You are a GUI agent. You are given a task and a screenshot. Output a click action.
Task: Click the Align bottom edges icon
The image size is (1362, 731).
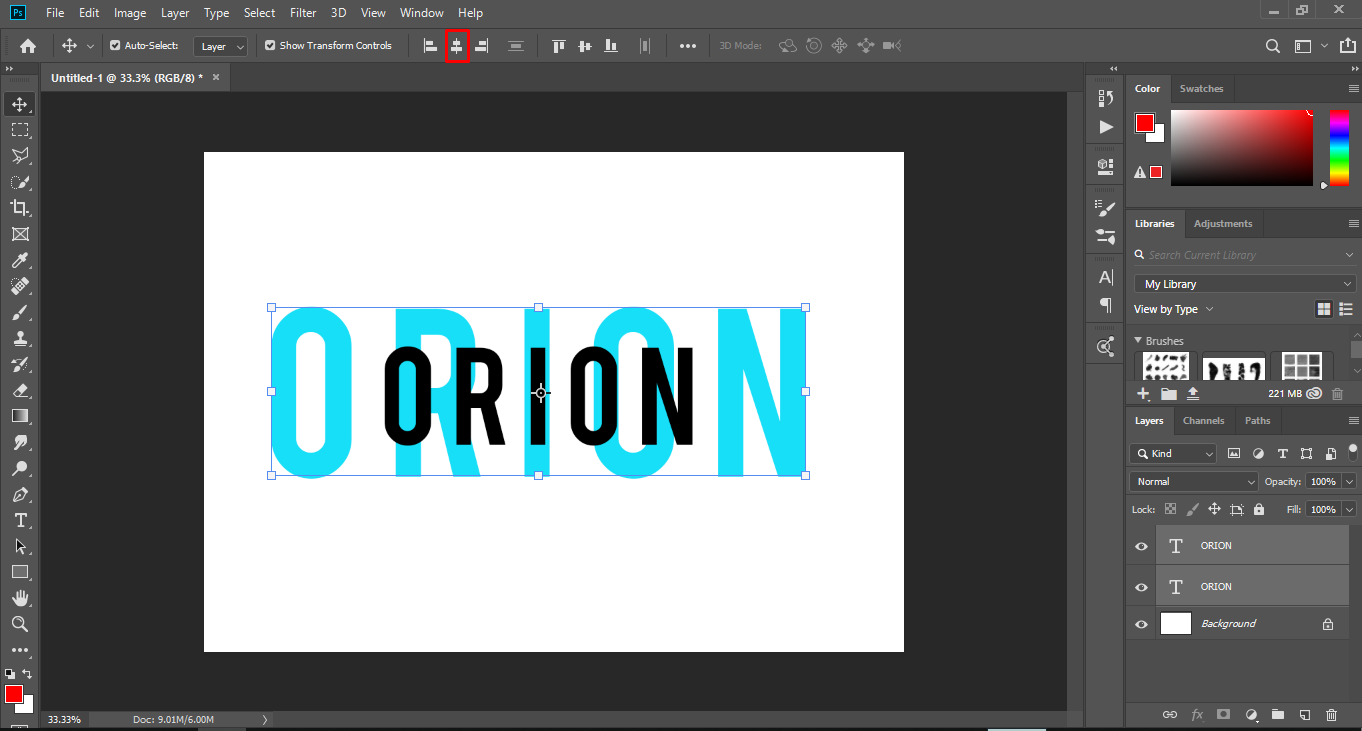(x=611, y=46)
